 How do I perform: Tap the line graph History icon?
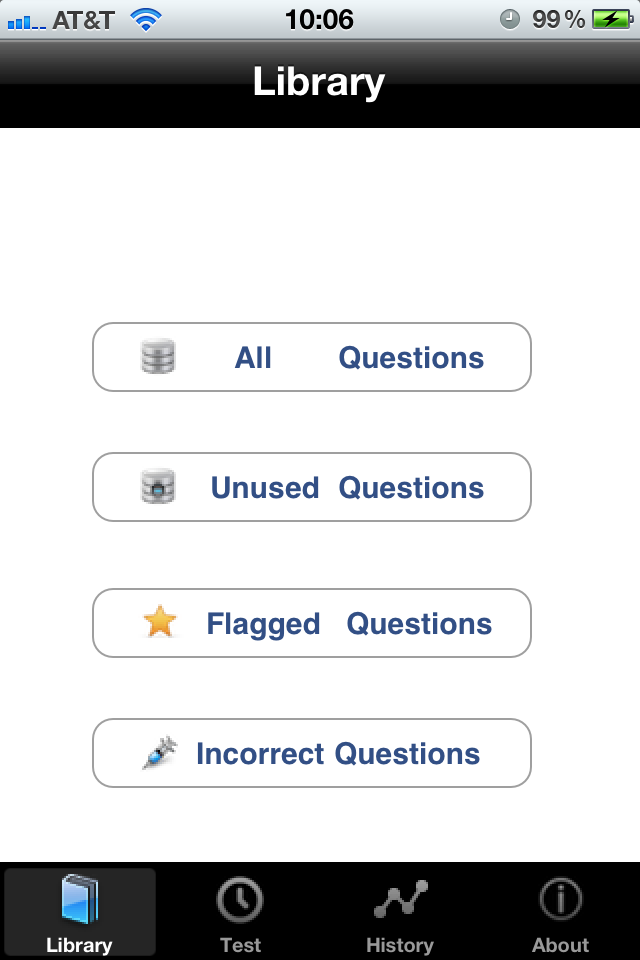coord(400,900)
